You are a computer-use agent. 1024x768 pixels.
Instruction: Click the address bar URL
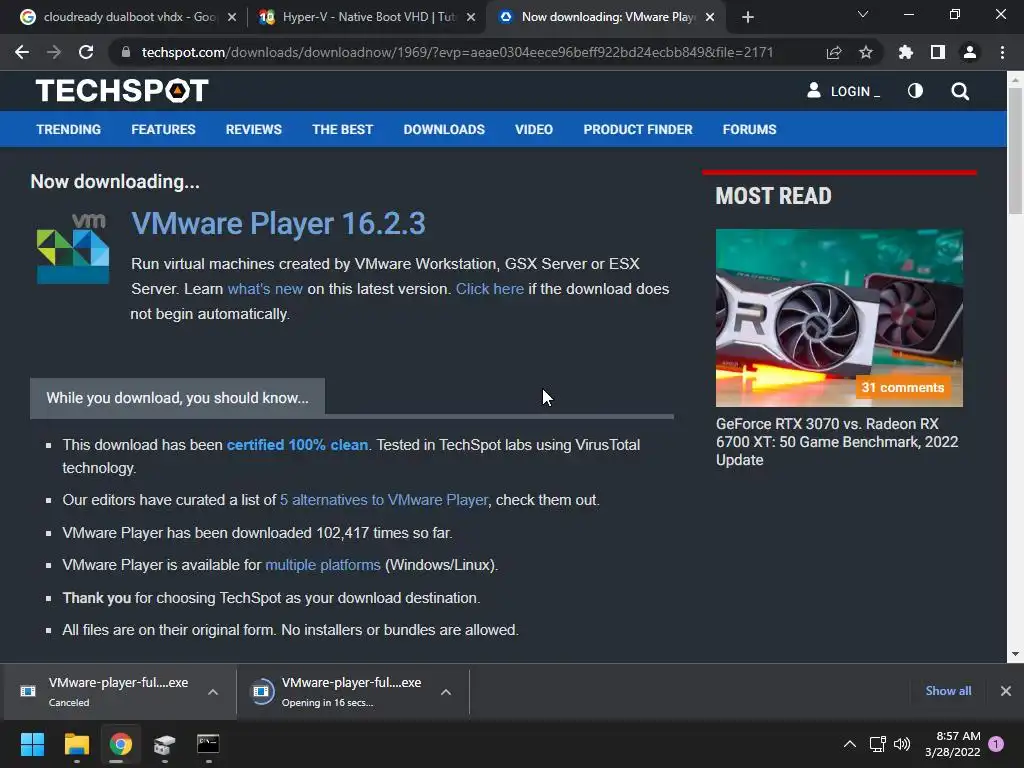[457, 52]
